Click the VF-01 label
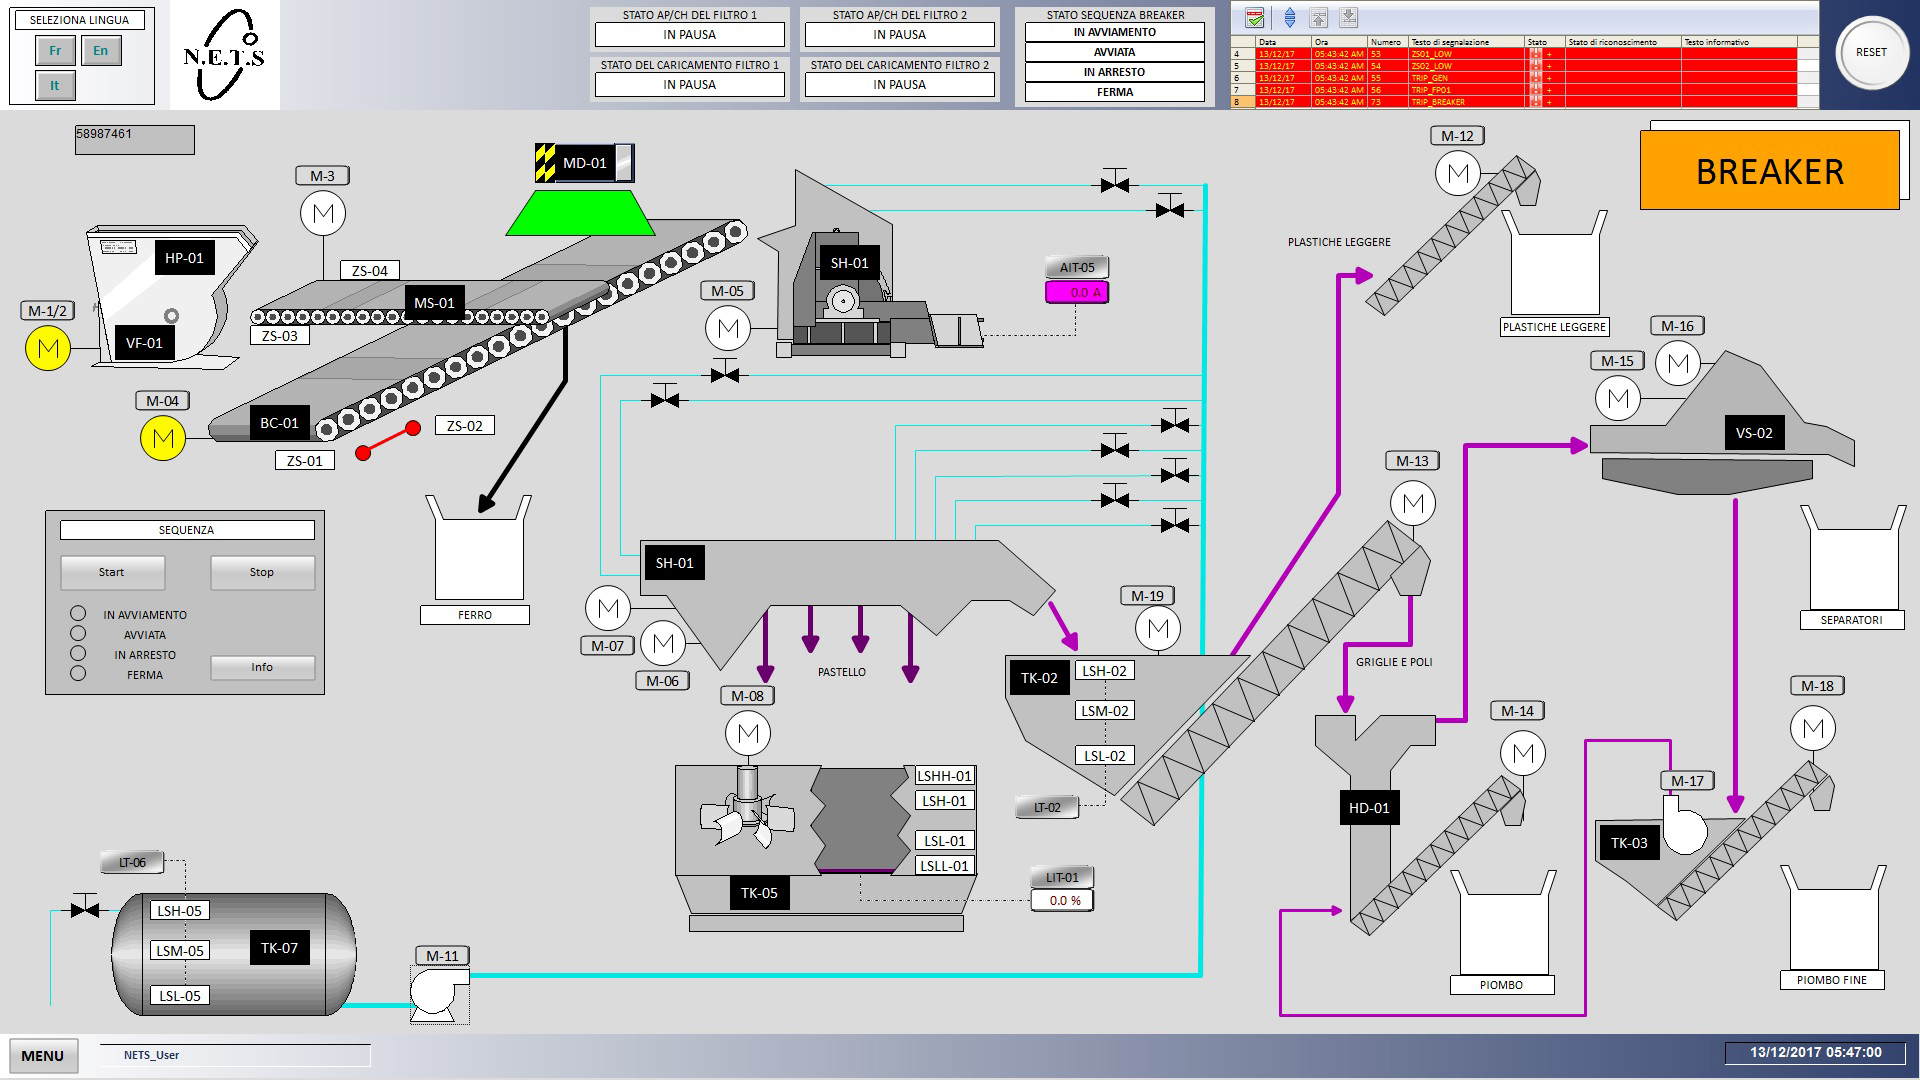 [x=144, y=343]
